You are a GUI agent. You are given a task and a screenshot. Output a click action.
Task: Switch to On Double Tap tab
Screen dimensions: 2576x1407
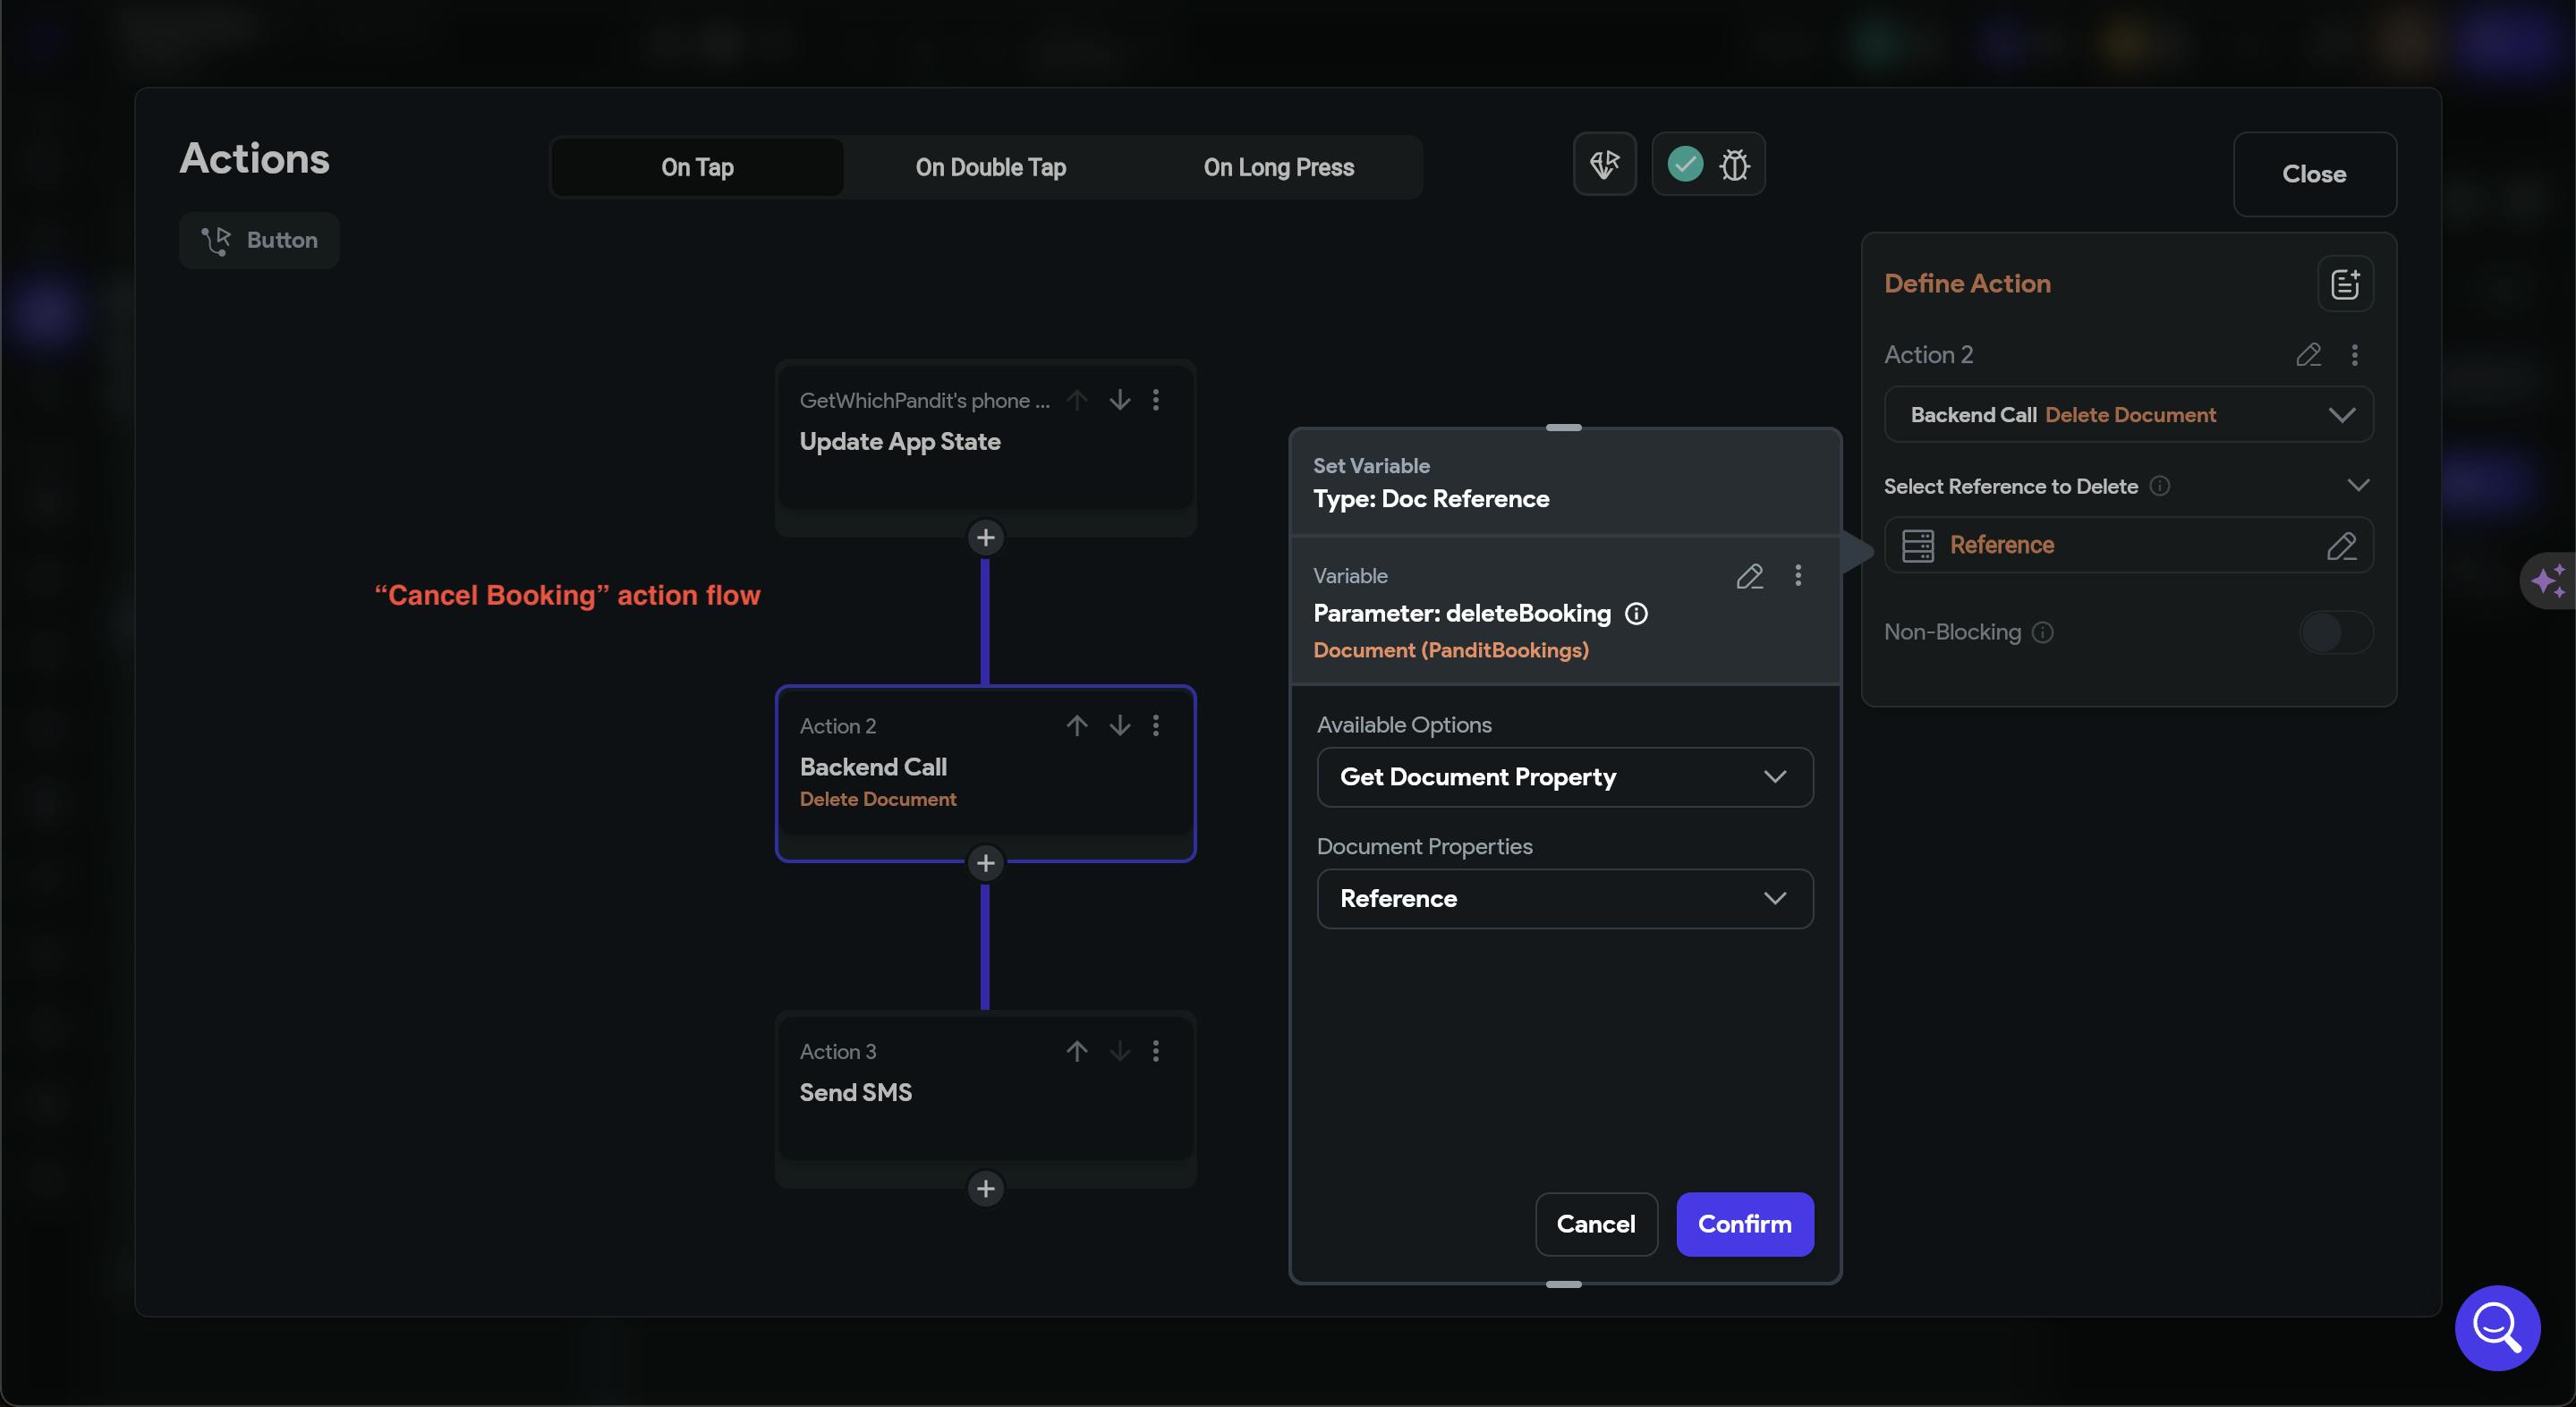(x=990, y=167)
